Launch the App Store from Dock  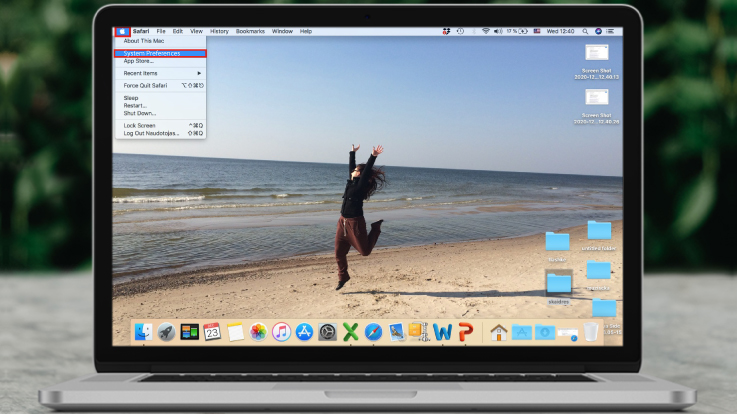click(304, 331)
